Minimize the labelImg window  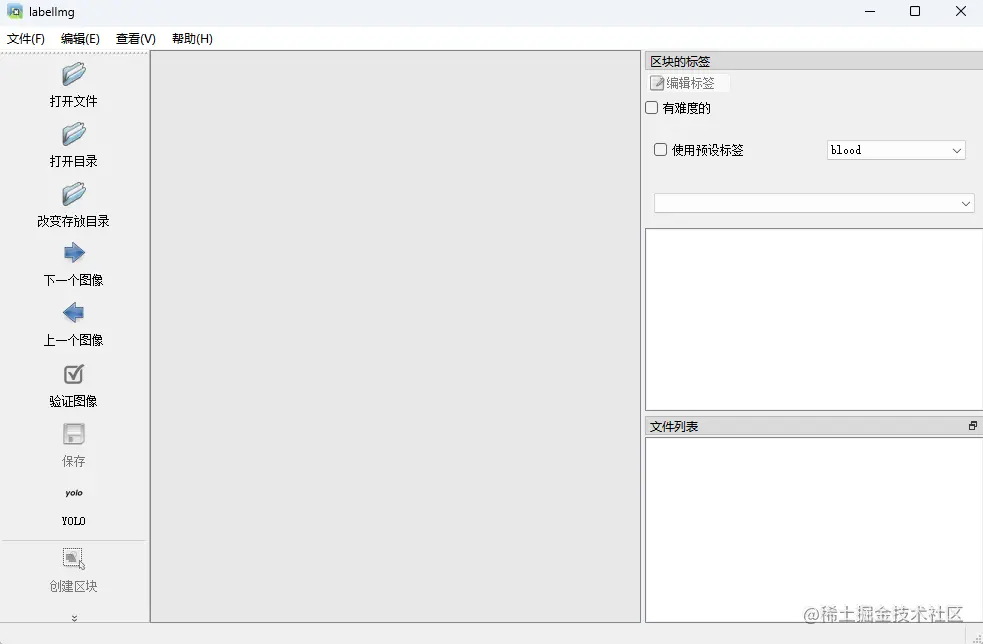pos(870,11)
